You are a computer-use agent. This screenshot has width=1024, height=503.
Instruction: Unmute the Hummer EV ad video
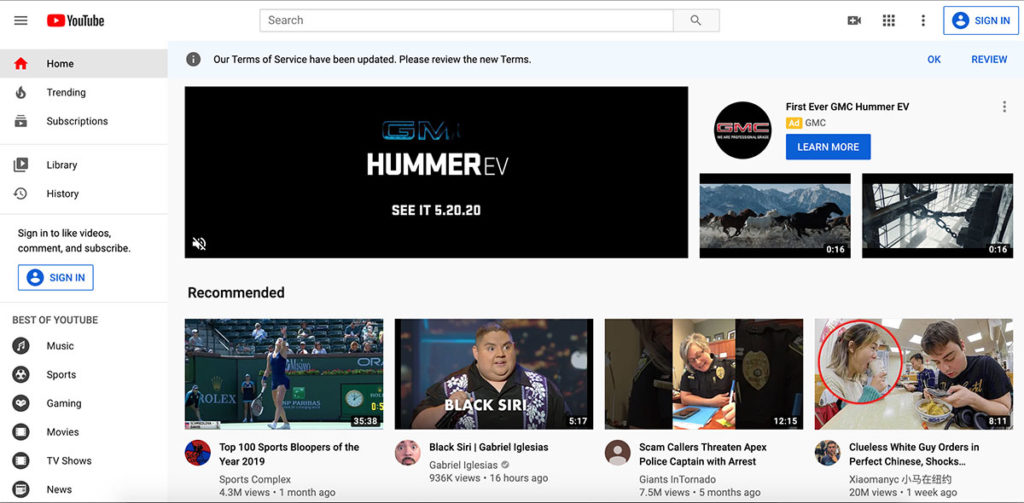coord(199,244)
